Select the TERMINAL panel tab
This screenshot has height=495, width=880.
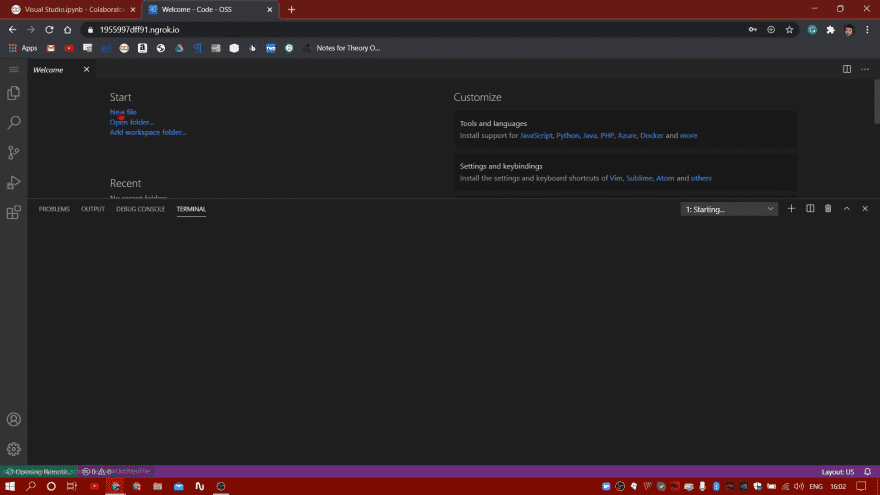191,209
